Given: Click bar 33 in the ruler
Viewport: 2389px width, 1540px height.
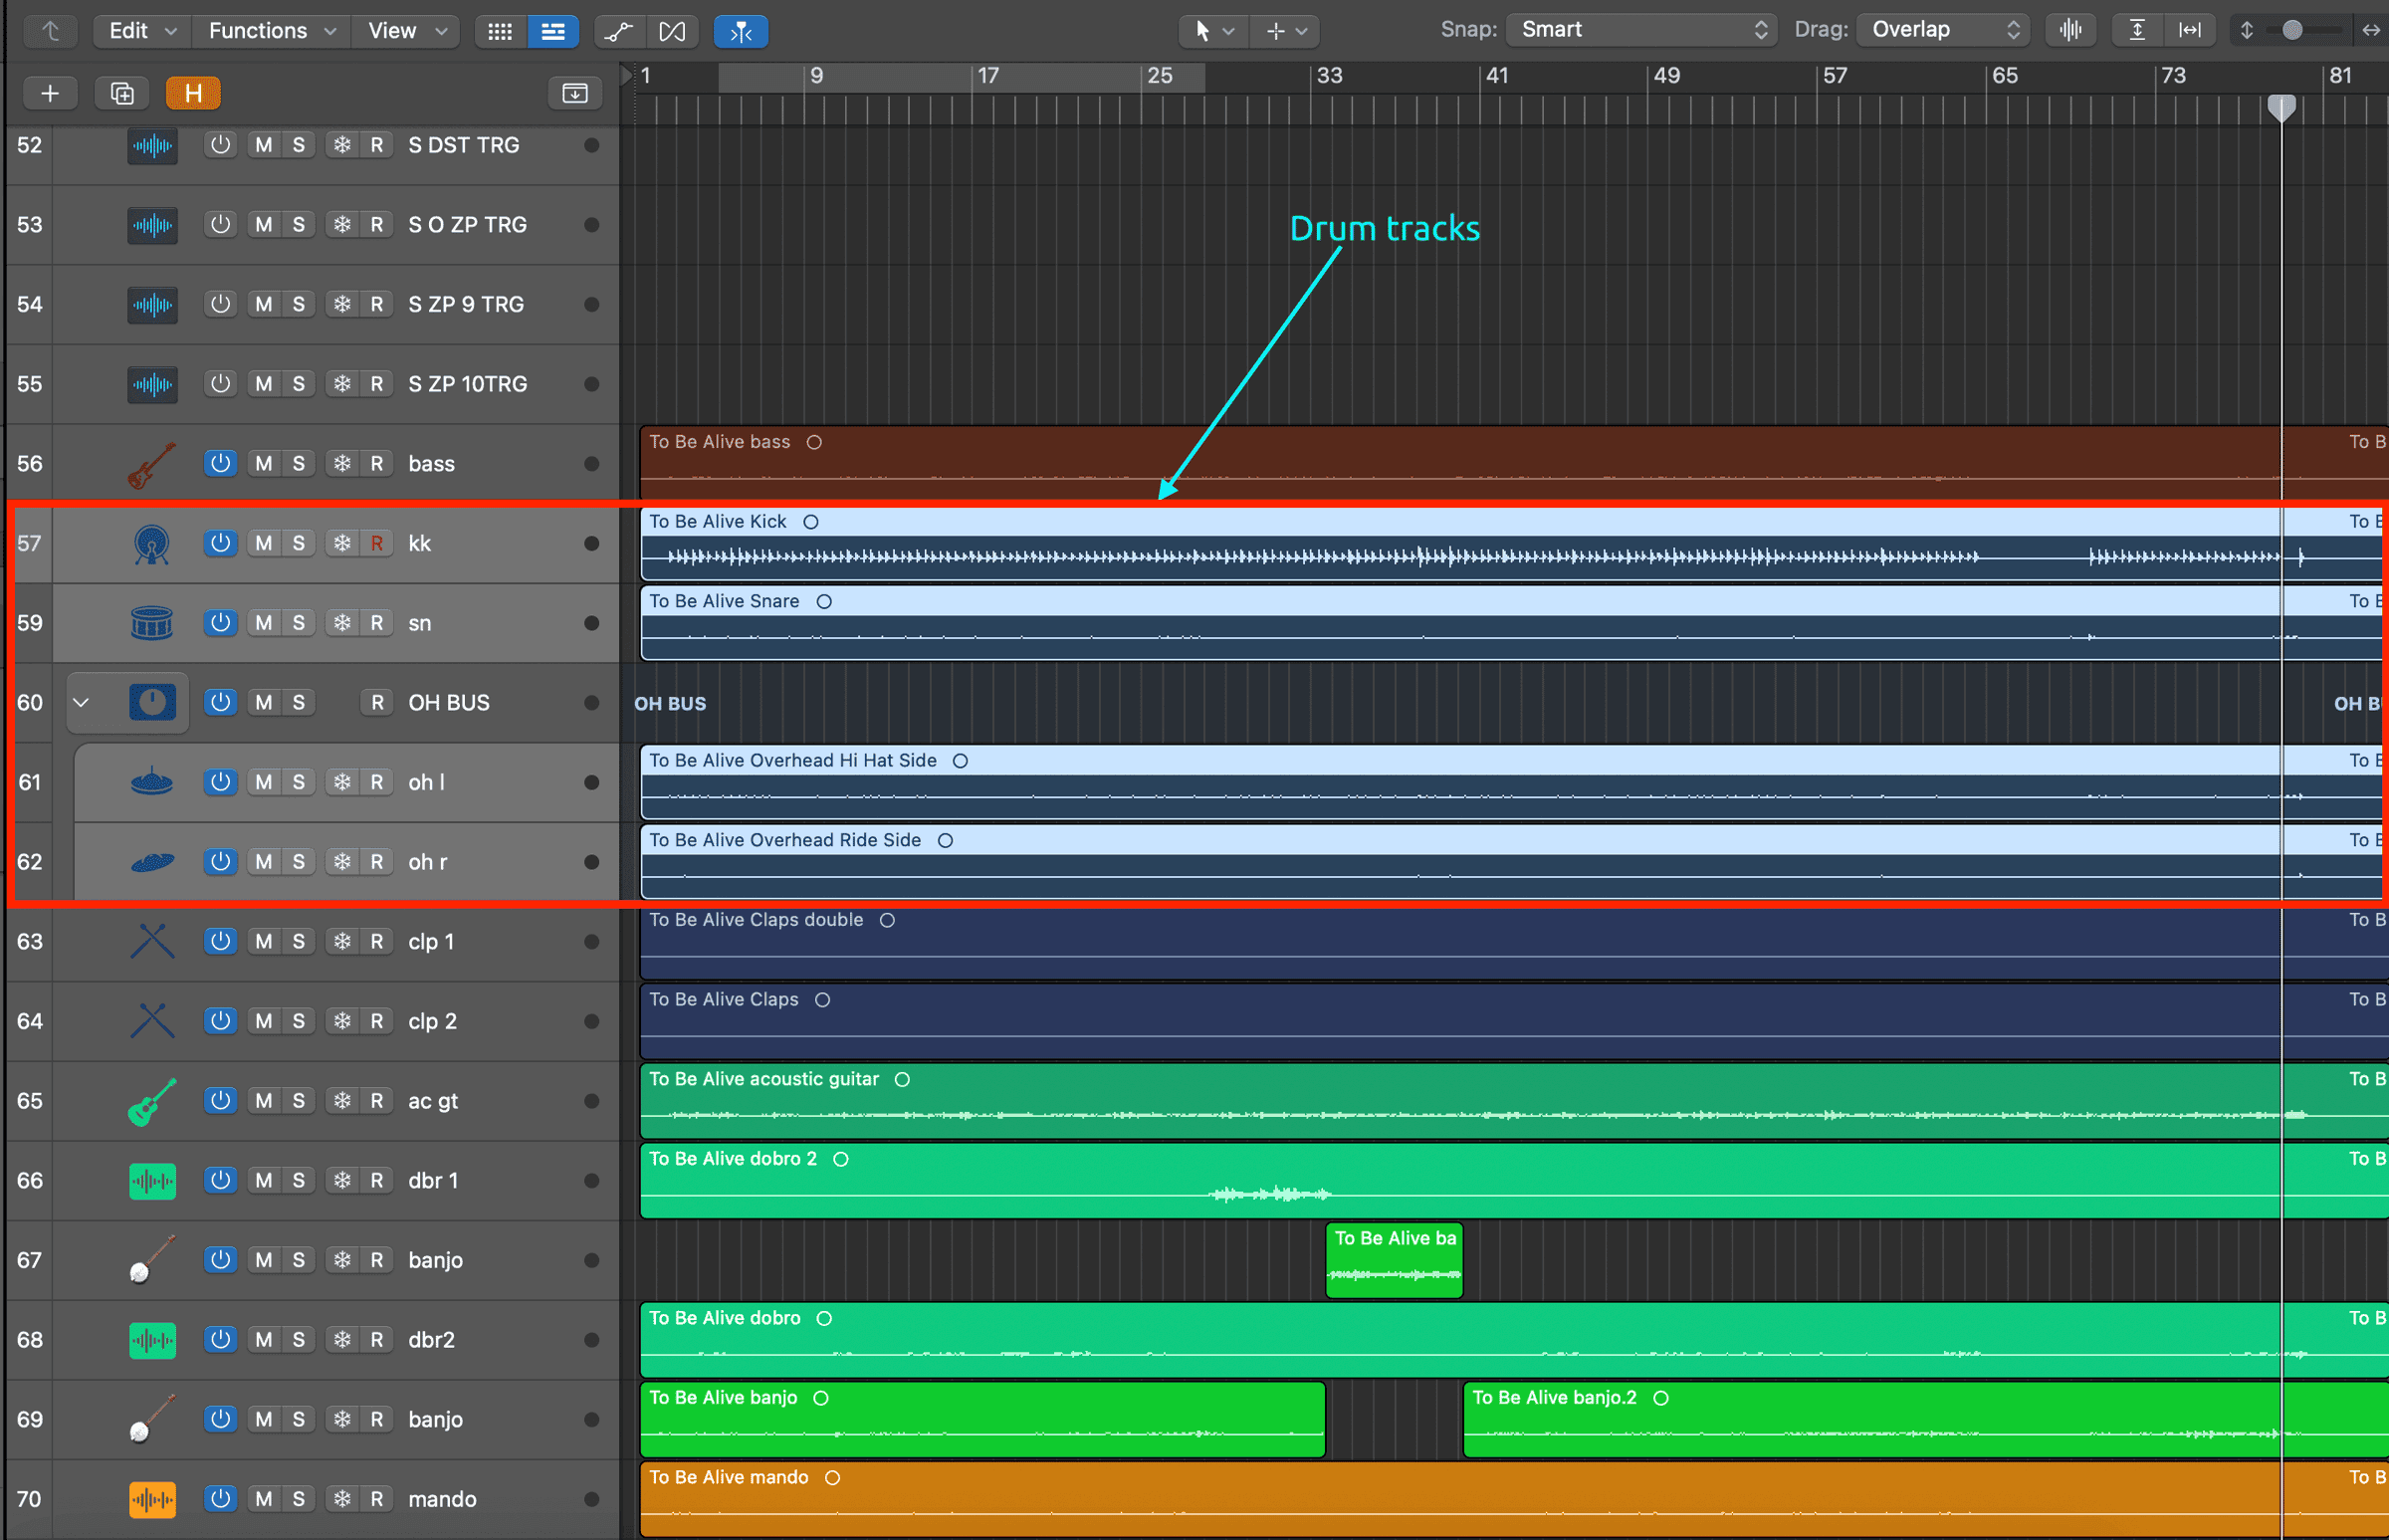Looking at the screenshot, I should pyautogui.click(x=1329, y=76).
